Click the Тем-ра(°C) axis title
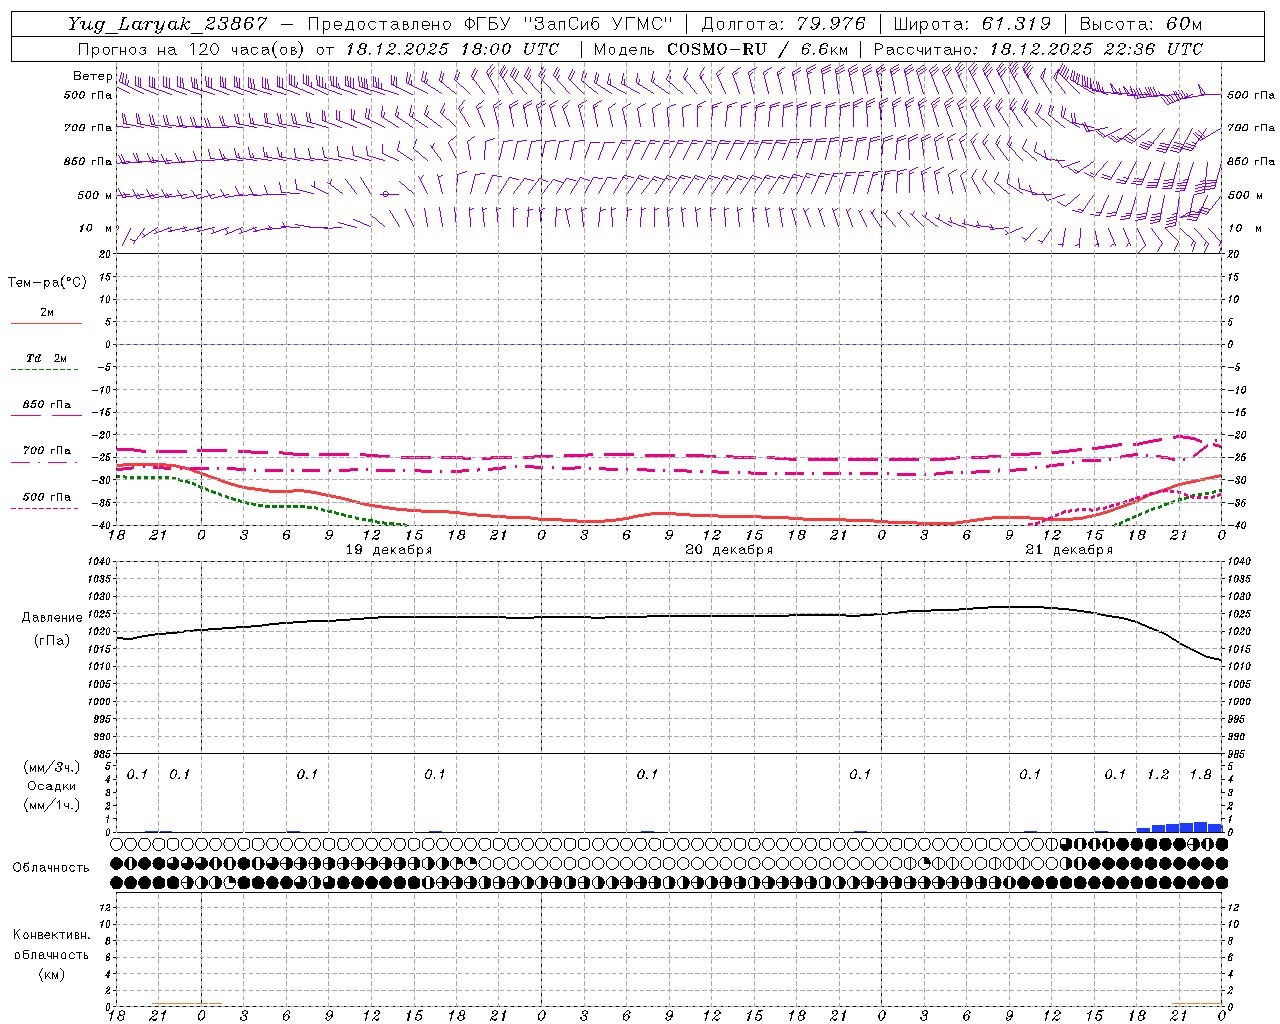 tap(47, 283)
